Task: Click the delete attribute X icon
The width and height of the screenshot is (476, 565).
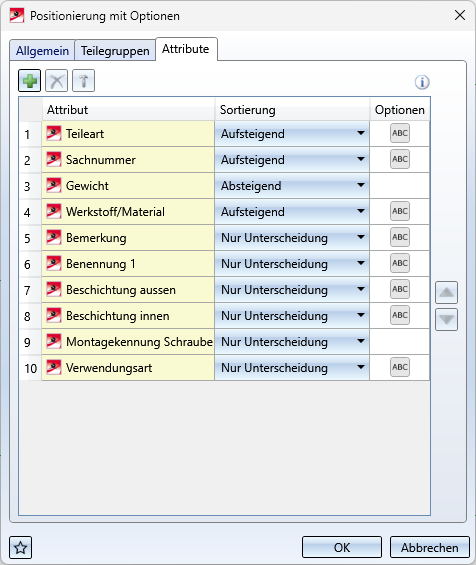Action: [57, 81]
